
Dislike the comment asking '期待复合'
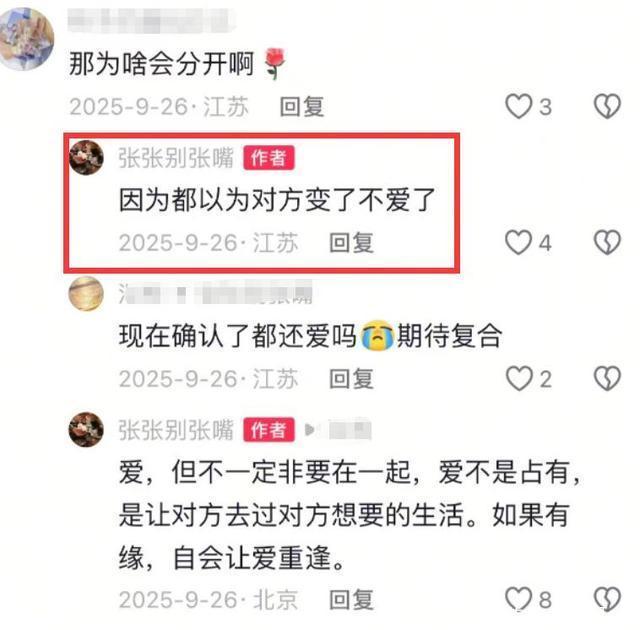click(607, 378)
